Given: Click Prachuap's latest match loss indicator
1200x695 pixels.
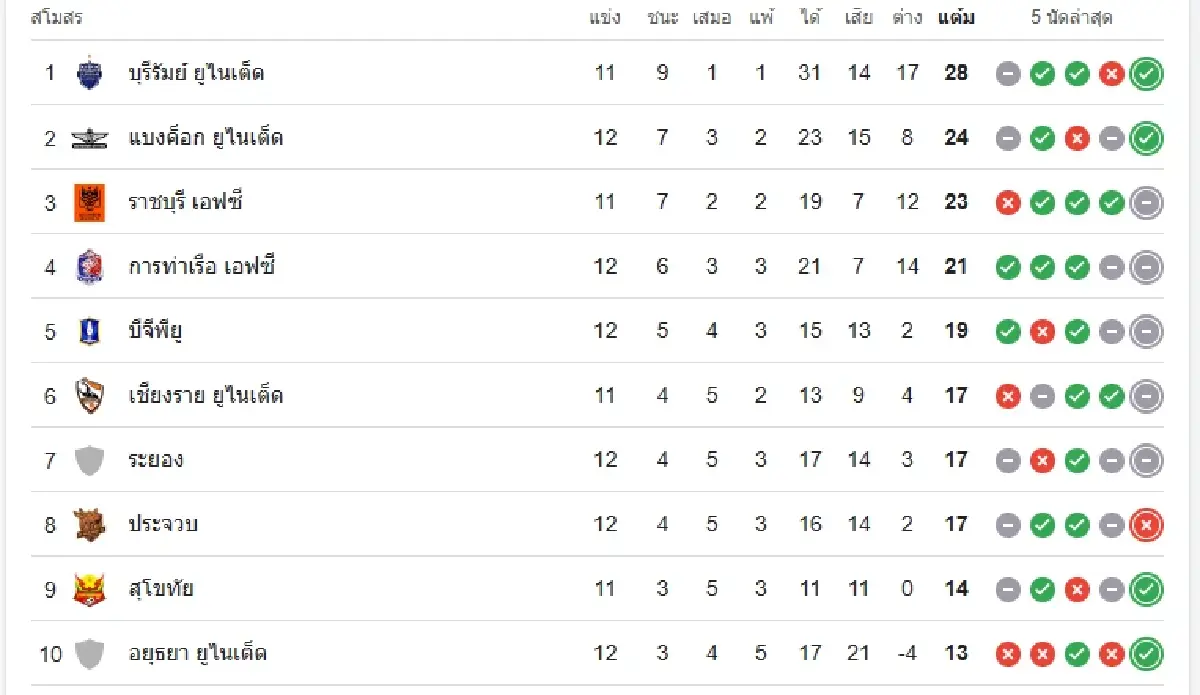Looking at the screenshot, I should click(x=1146, y=525).
